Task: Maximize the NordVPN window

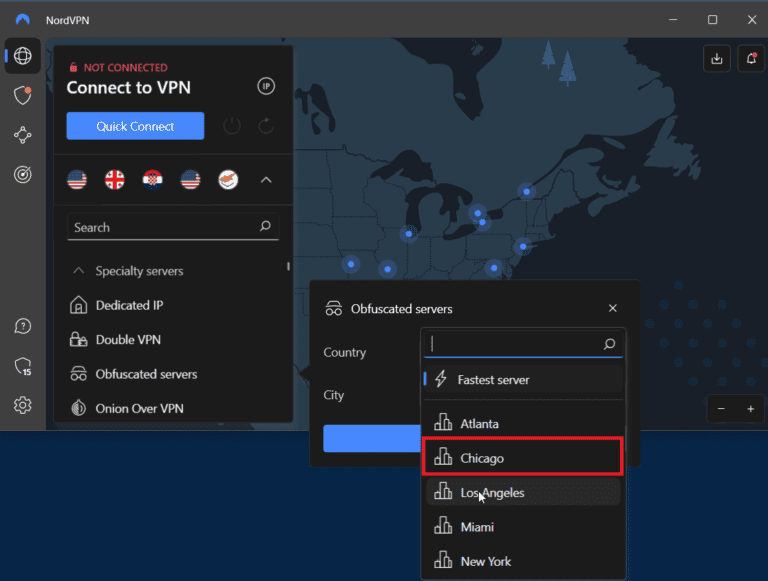Action: [x=713, y=20]
